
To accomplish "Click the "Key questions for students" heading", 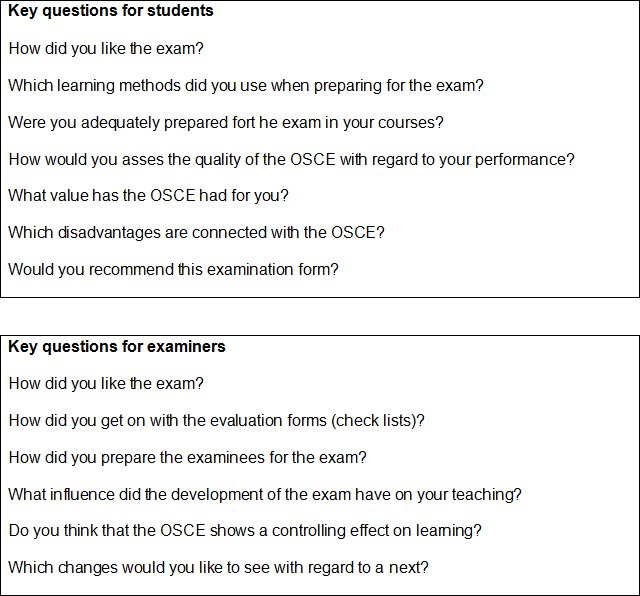I will point(110,12).
